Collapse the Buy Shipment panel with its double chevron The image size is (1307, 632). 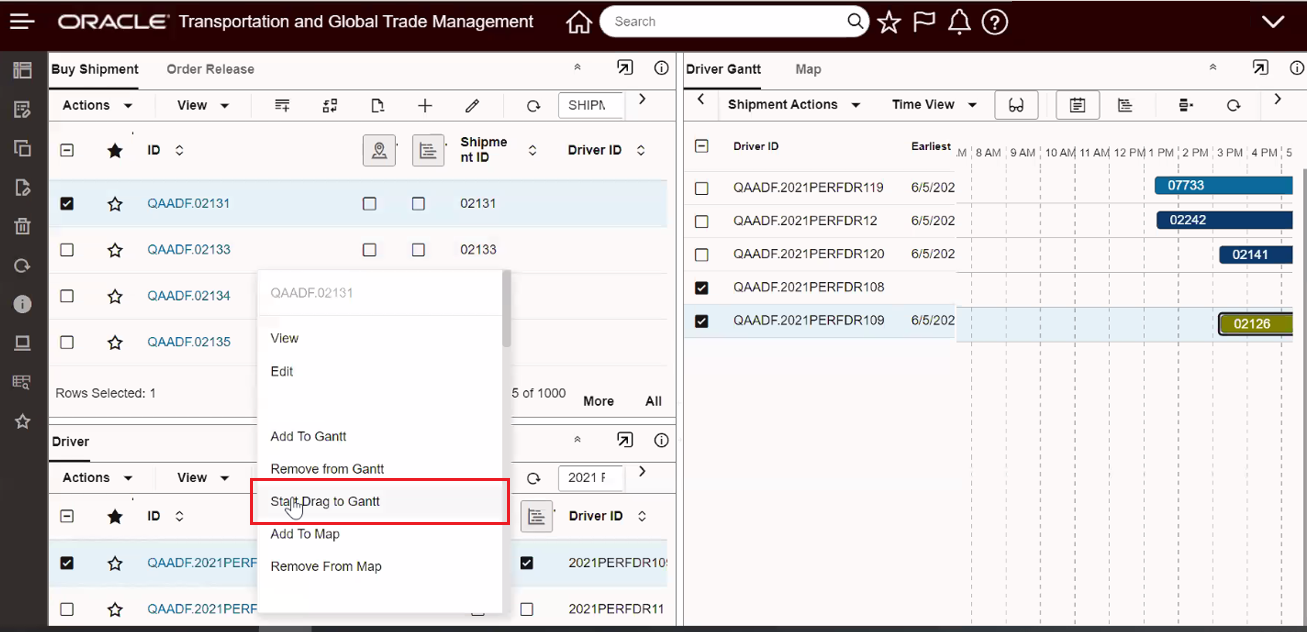577,68
